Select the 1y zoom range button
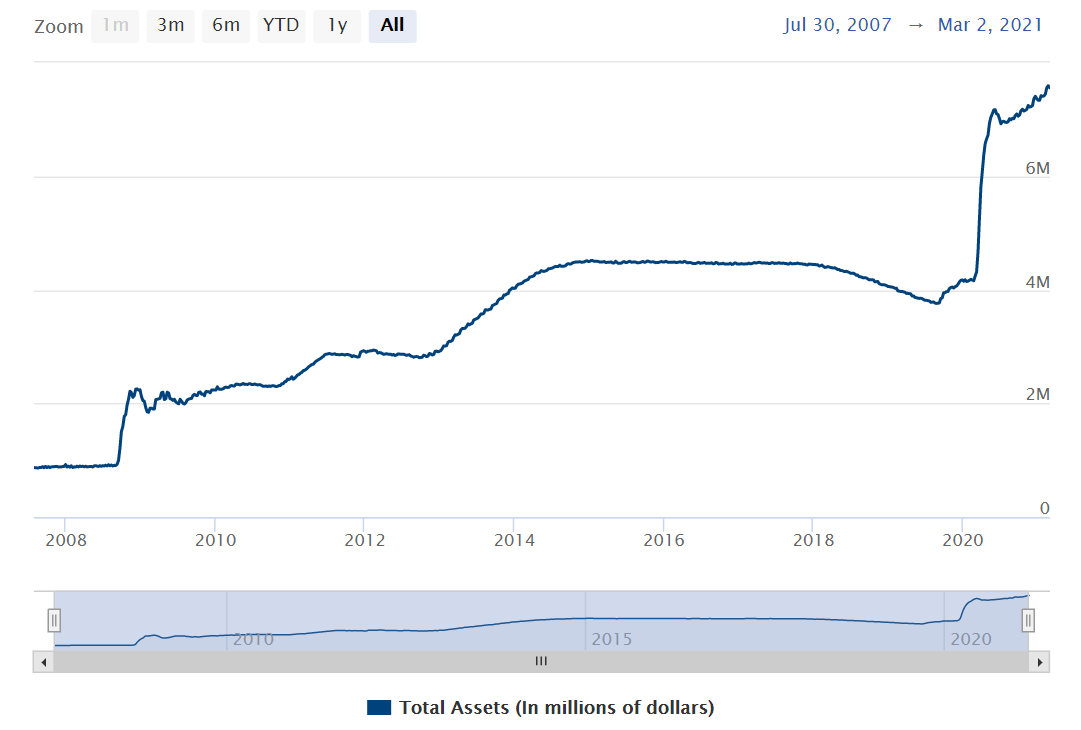Viewport: 1081px width, 730px height. 337,26
